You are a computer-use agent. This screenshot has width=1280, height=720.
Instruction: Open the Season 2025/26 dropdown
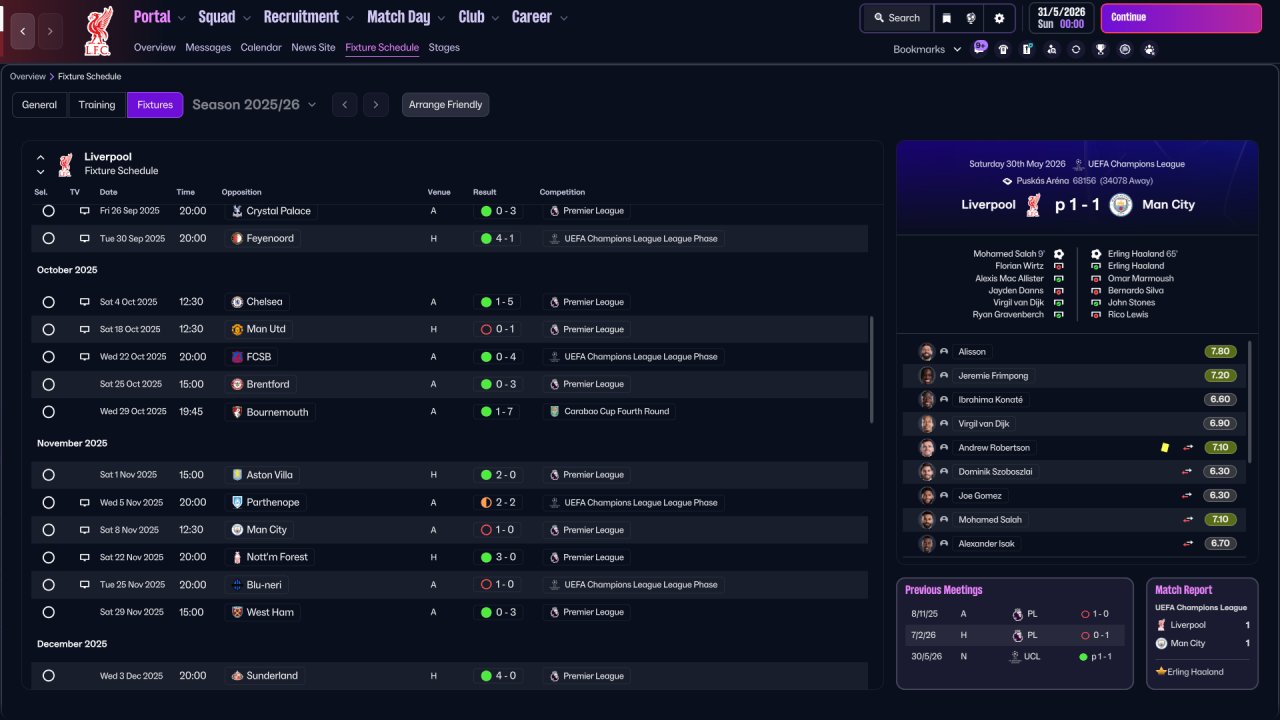tap(254, 105)
